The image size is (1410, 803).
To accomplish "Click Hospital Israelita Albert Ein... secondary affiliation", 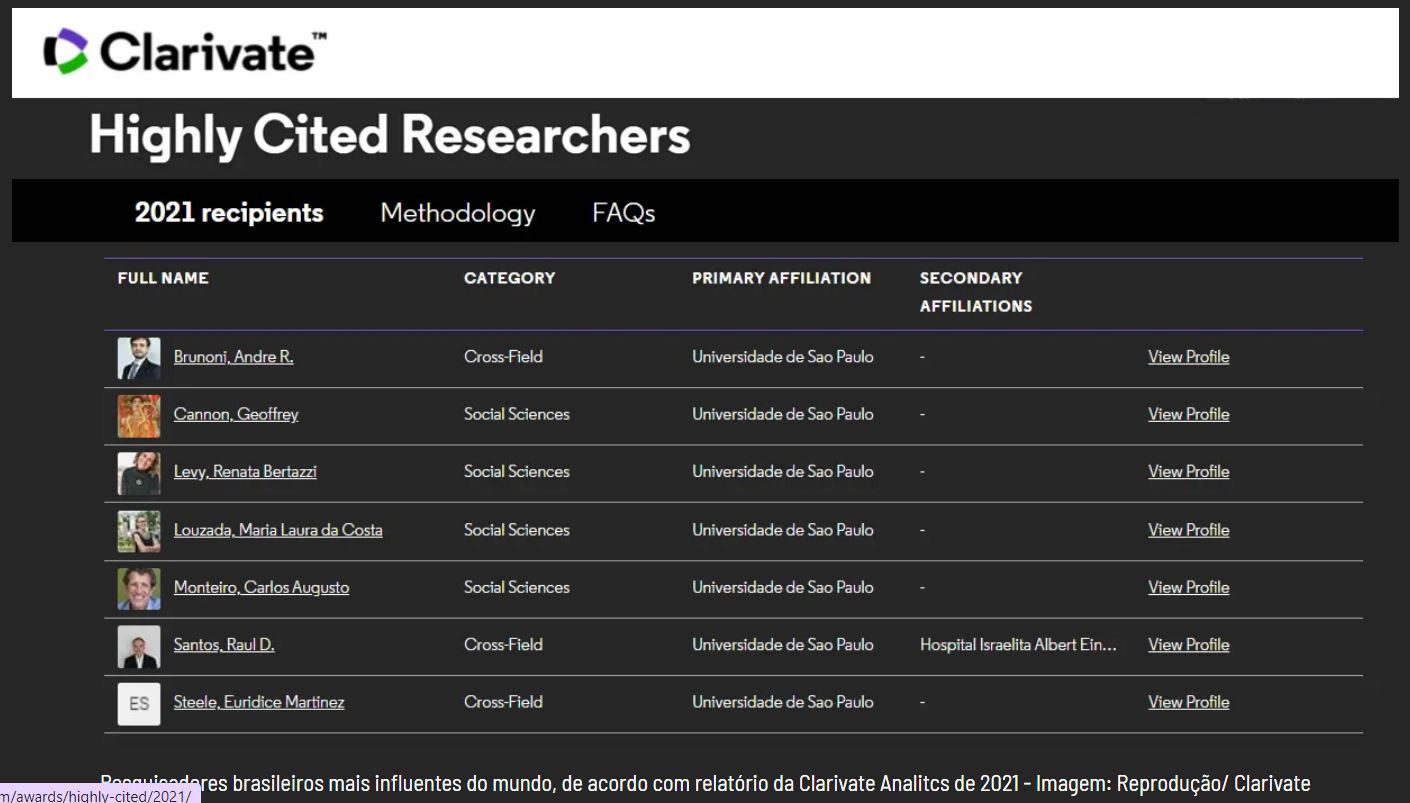I will (1018, 645).
